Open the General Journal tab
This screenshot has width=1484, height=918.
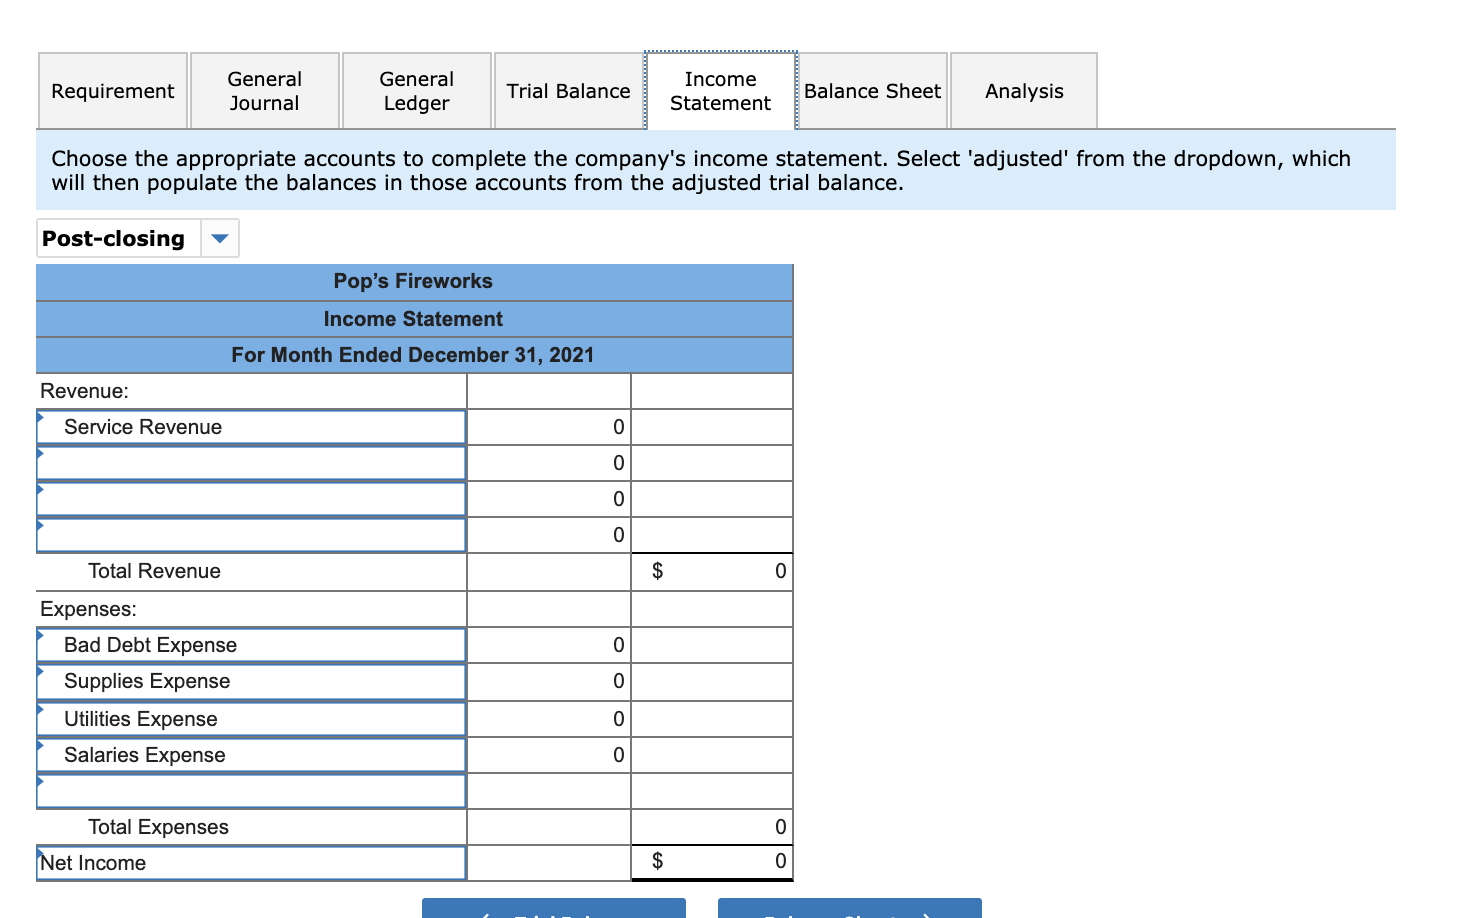pyautogui.click(x=264, y=90)
